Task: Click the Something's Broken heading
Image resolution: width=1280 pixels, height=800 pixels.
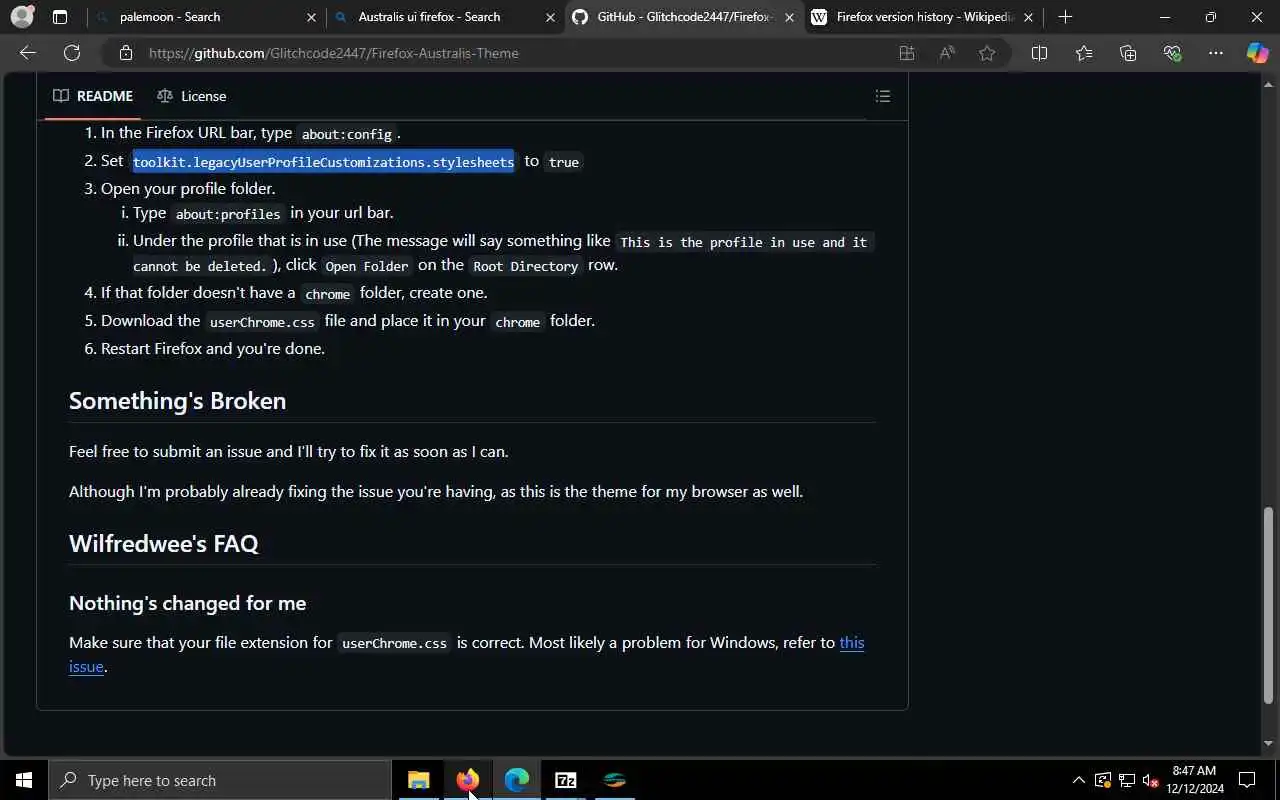Action: (177, 400)
